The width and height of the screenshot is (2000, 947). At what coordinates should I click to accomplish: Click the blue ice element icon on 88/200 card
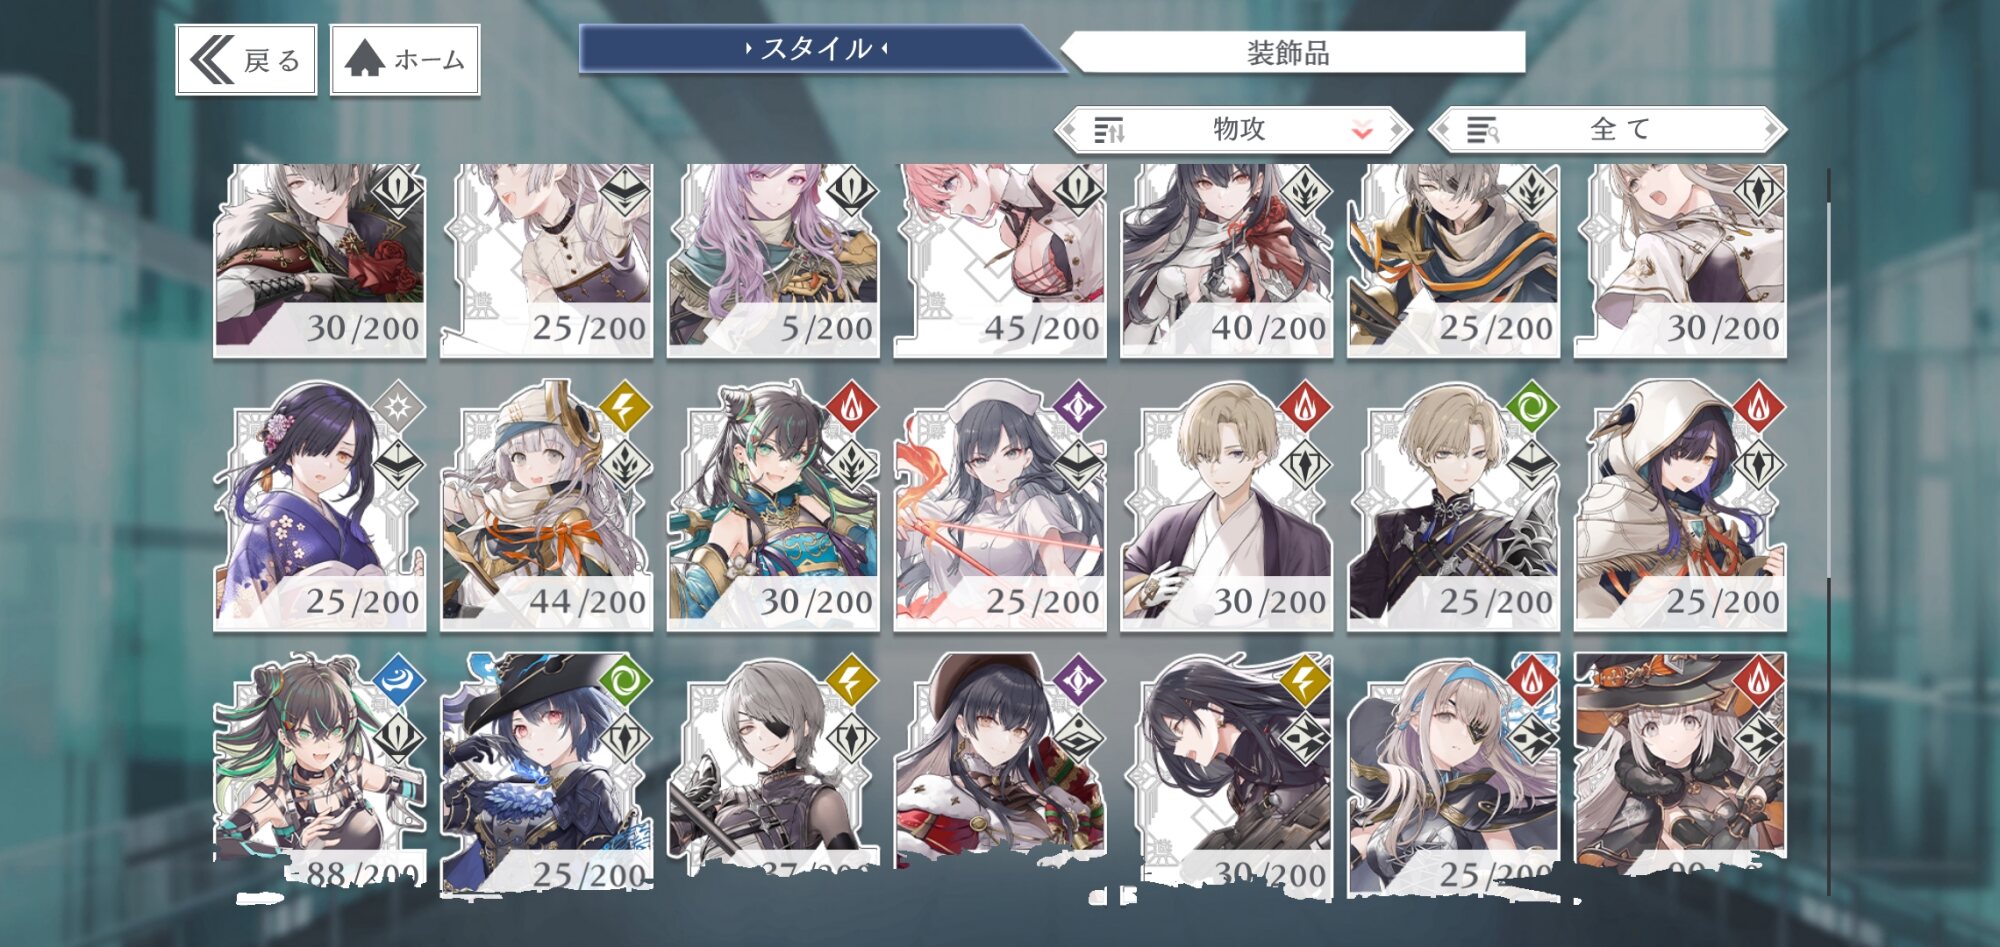(398, 679)
